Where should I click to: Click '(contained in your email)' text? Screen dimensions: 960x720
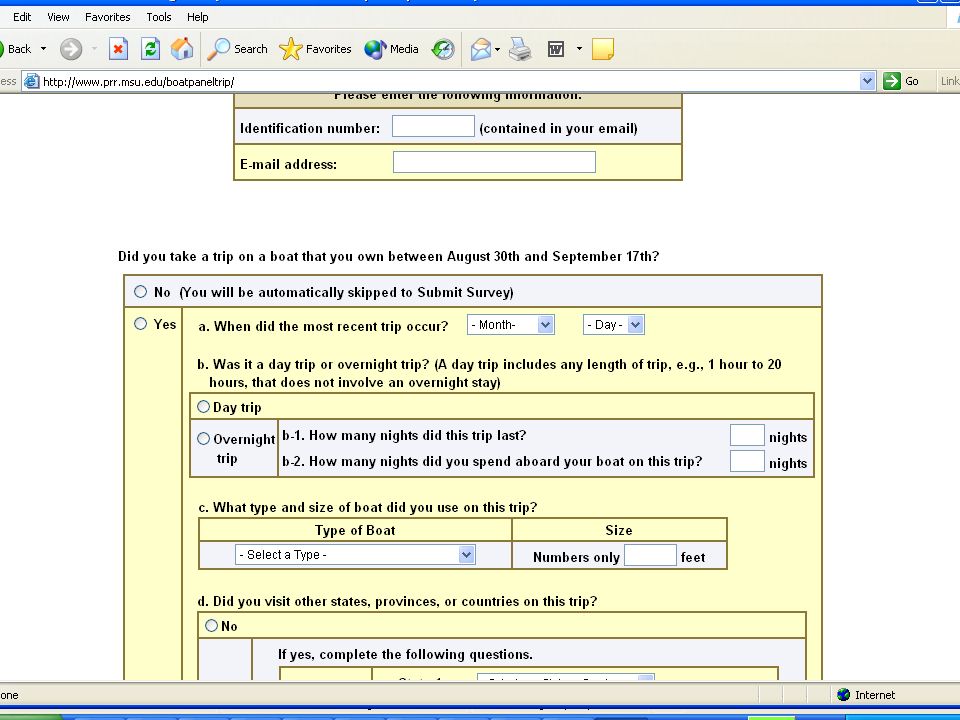[x=558, y=128]
